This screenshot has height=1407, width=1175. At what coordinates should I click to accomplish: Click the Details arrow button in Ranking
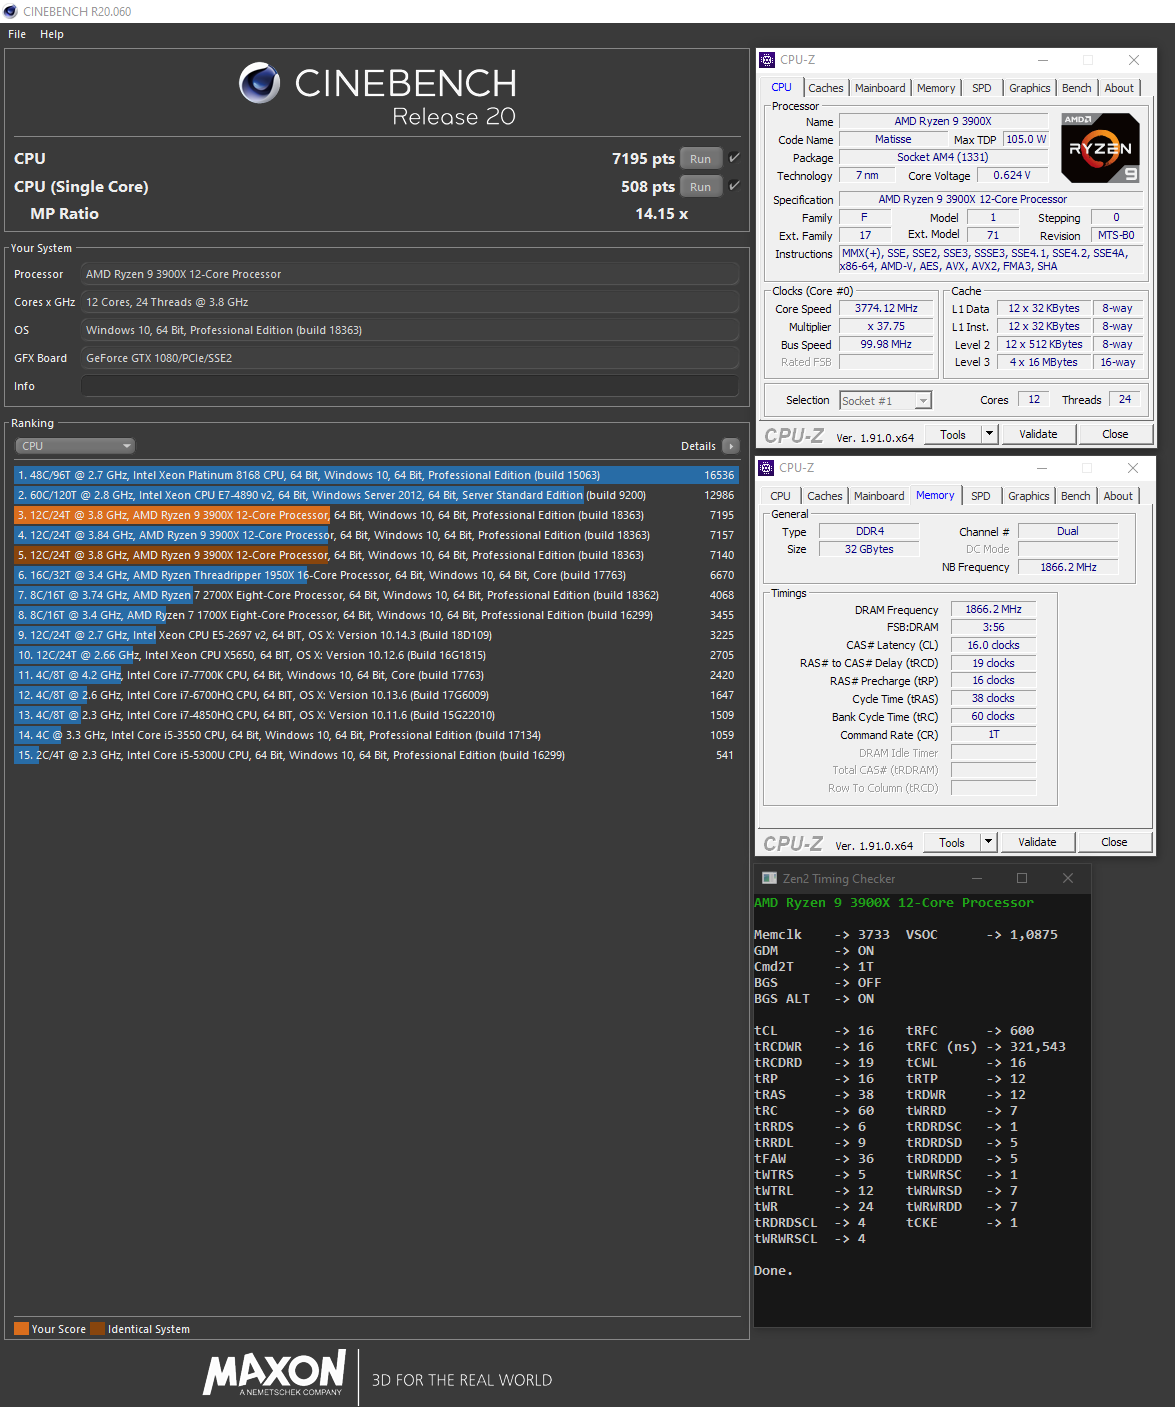point(731,446)
